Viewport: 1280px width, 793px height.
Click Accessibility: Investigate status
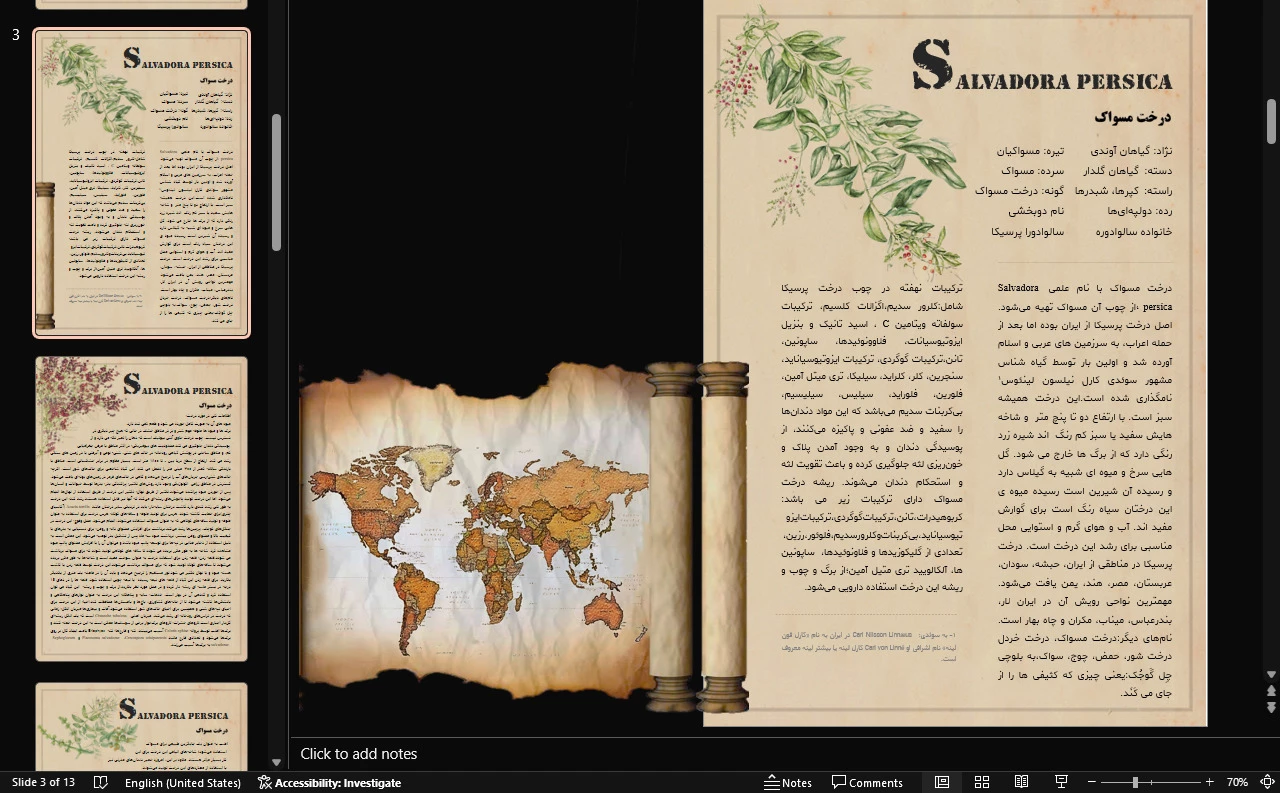tap(329, 782)
